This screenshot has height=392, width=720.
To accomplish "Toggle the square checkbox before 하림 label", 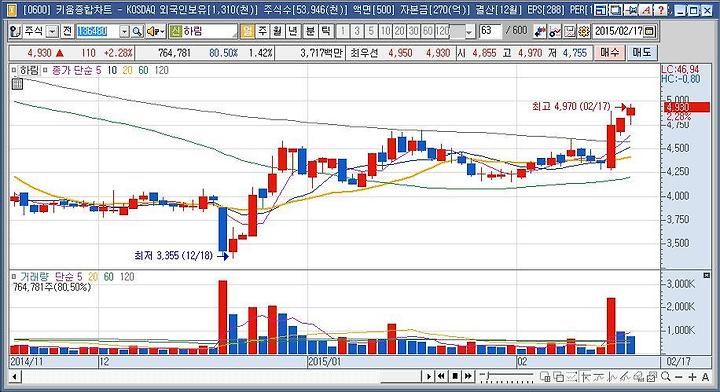I will point(14,70).
